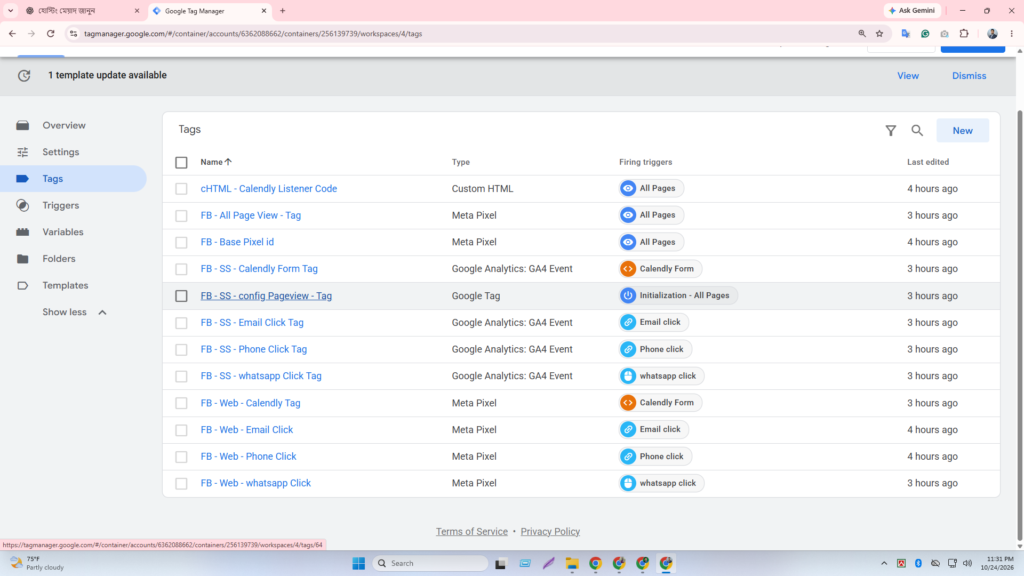Click the search tags magnifier icon

[x=917, y=131]
